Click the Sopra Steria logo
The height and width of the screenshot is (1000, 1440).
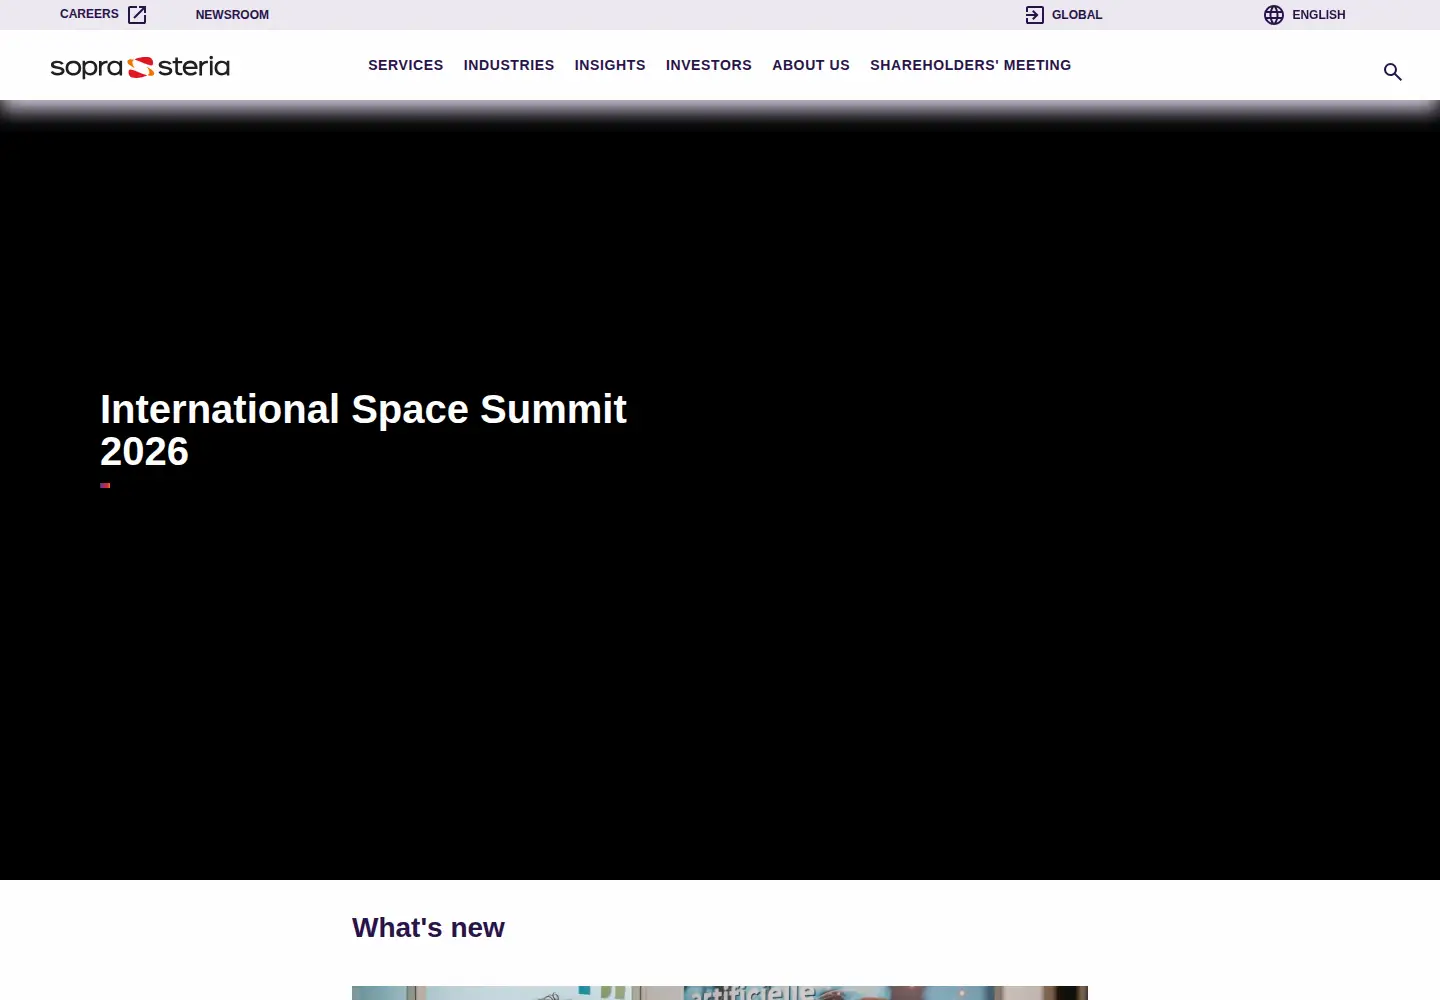coord(140,67)
